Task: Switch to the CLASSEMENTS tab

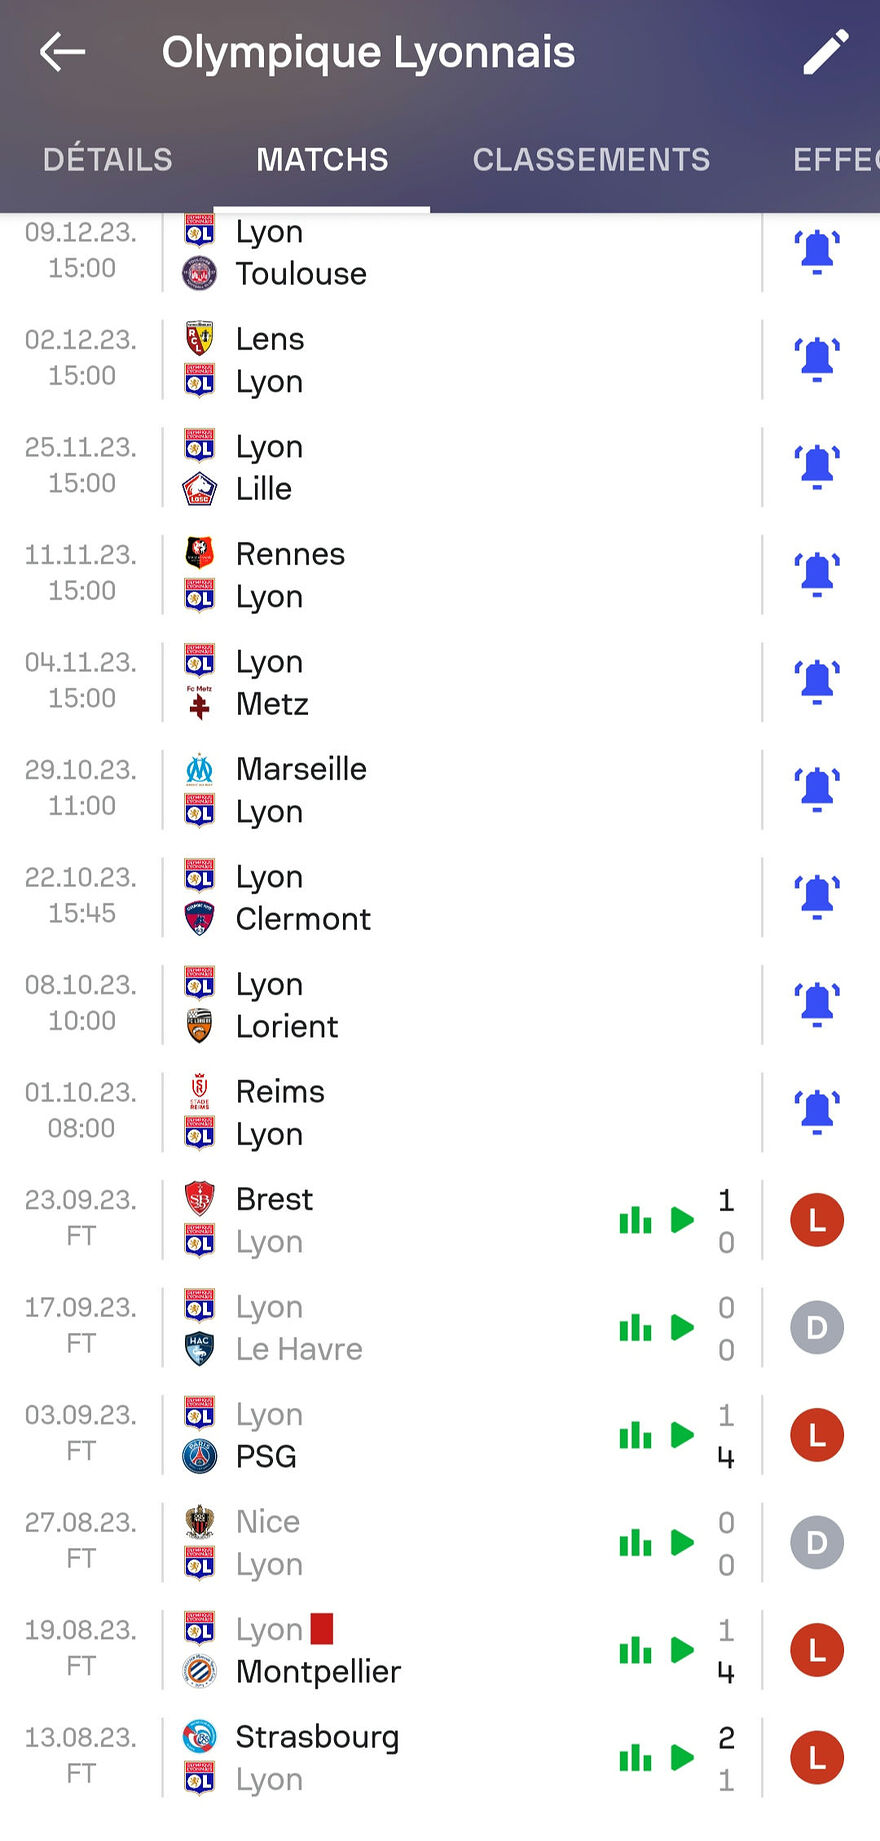Action: 591,160
